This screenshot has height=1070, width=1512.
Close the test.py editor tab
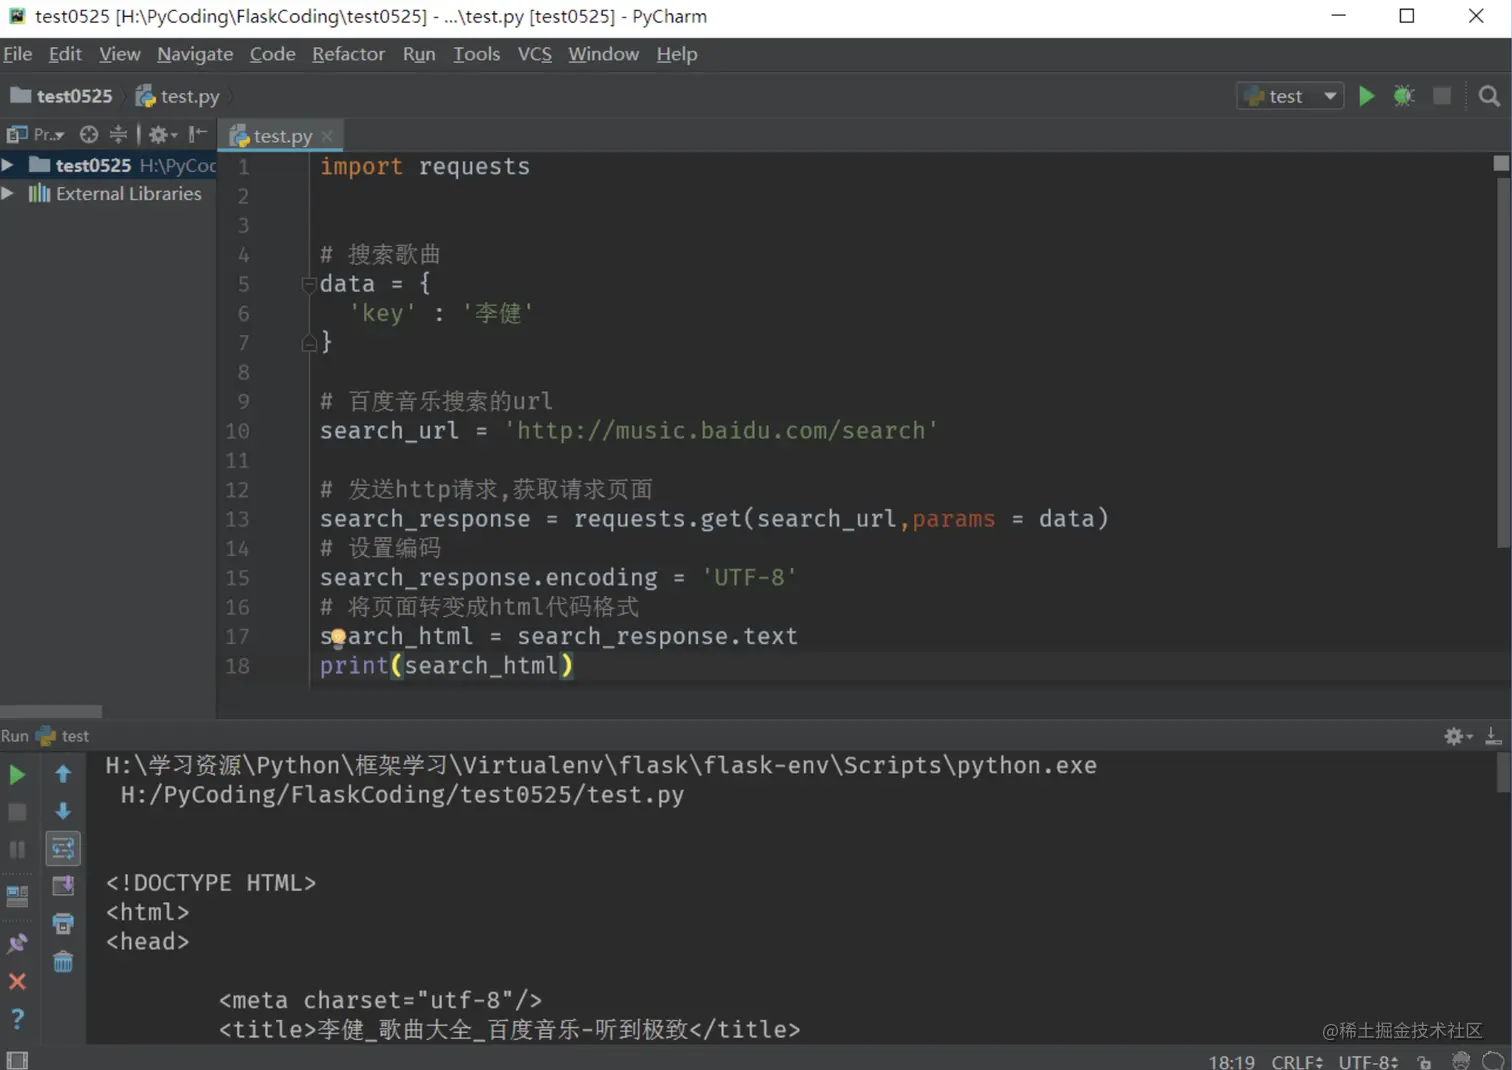tap(327, 136)
